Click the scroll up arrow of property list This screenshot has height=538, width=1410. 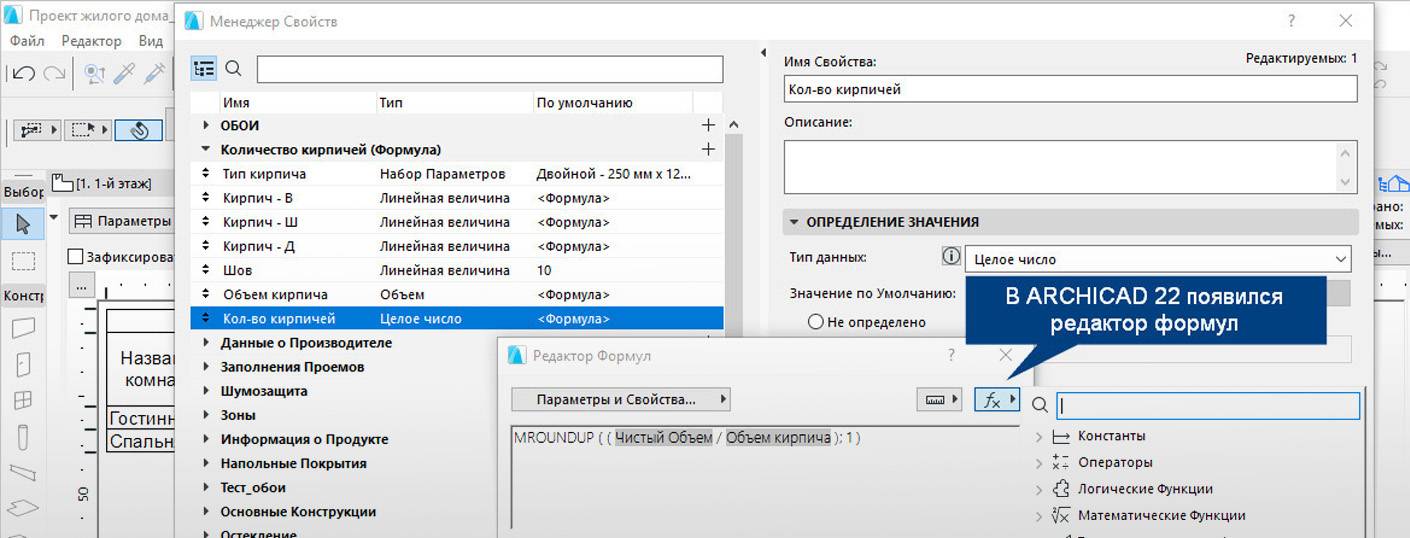(x=733, y=126)
